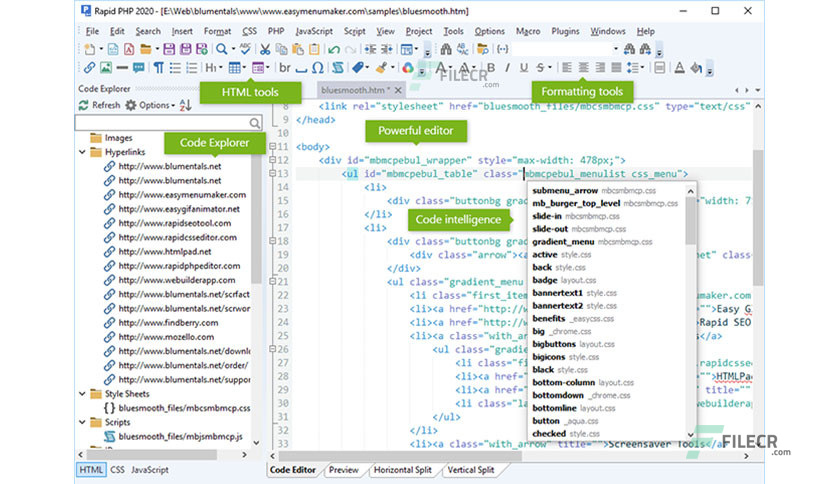
Task: Click the Paste icon
Action: point(298,50)
